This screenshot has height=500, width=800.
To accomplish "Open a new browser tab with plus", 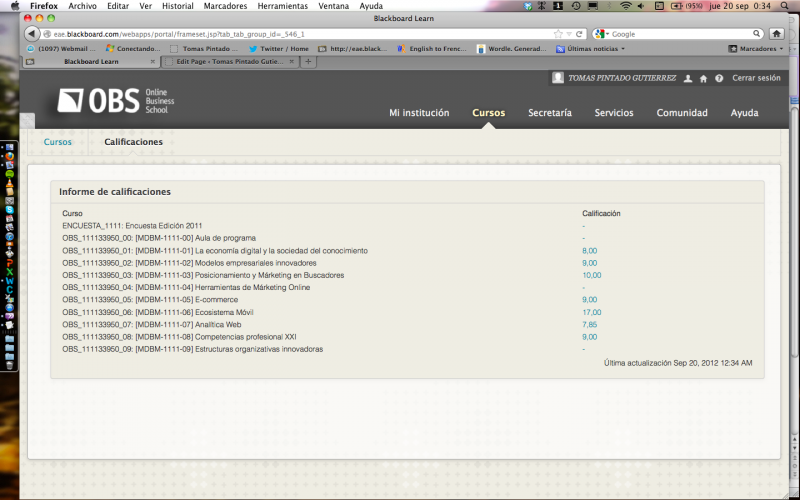I will 308,61.
